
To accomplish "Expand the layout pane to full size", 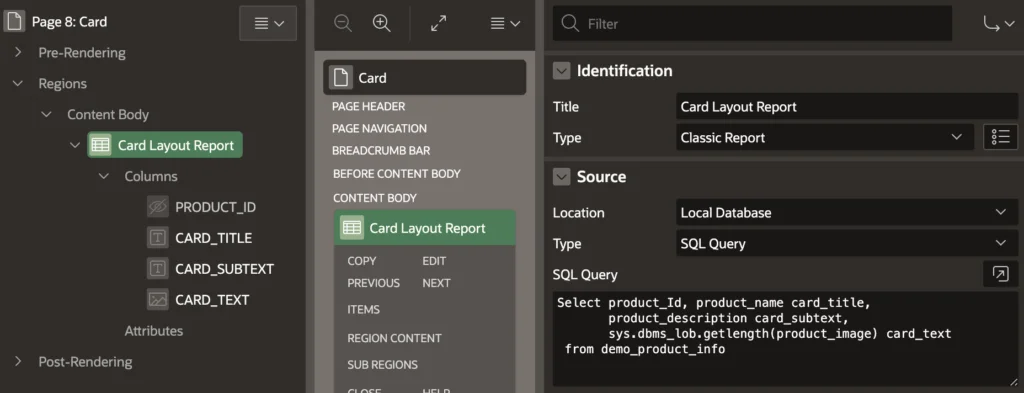I will pos(439,23).
